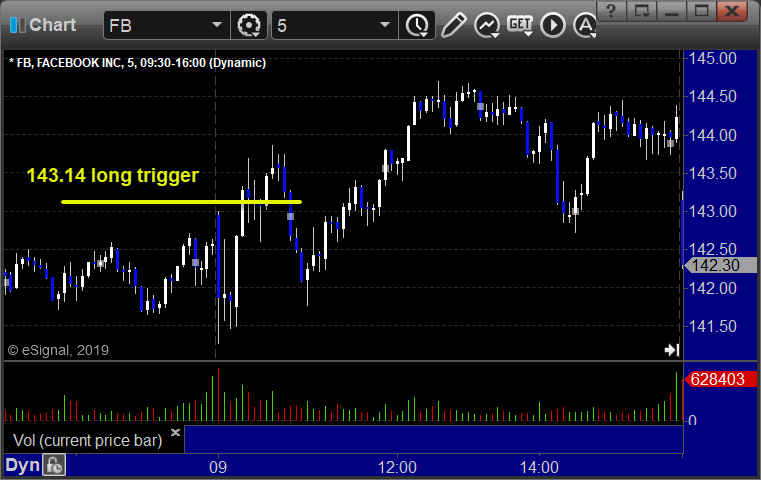761x480 pixels.
Task: Click the pop-out window button
Action: [641, 11]
